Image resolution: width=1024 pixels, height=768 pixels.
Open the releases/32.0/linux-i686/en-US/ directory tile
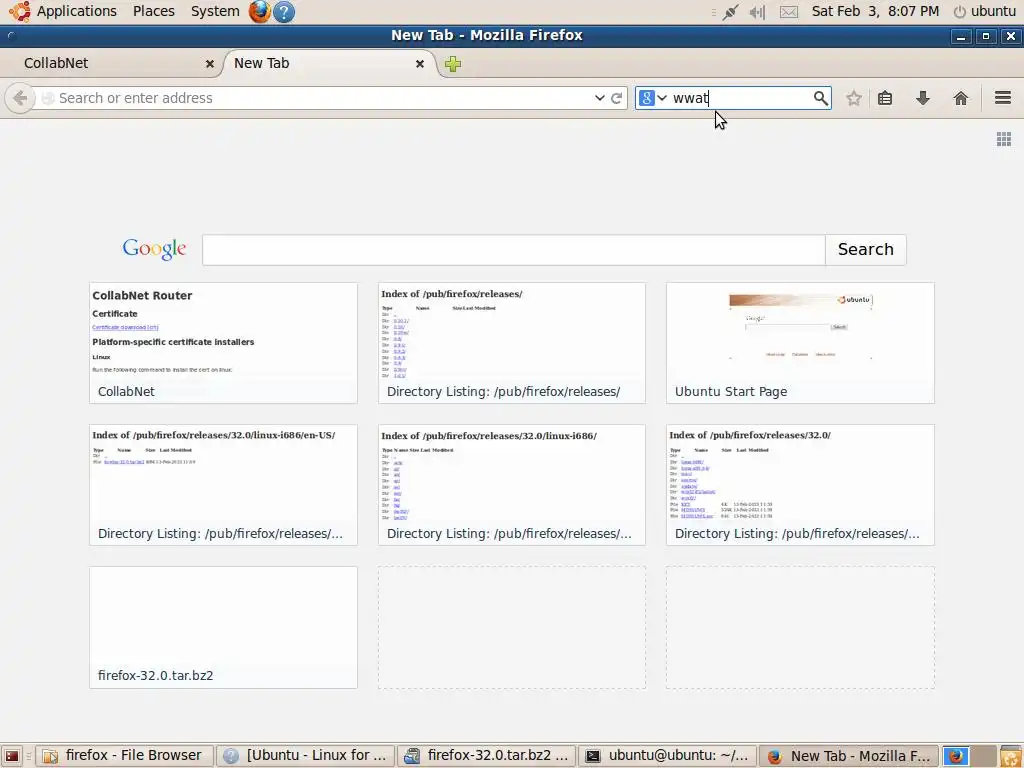(x=223, y=485)
